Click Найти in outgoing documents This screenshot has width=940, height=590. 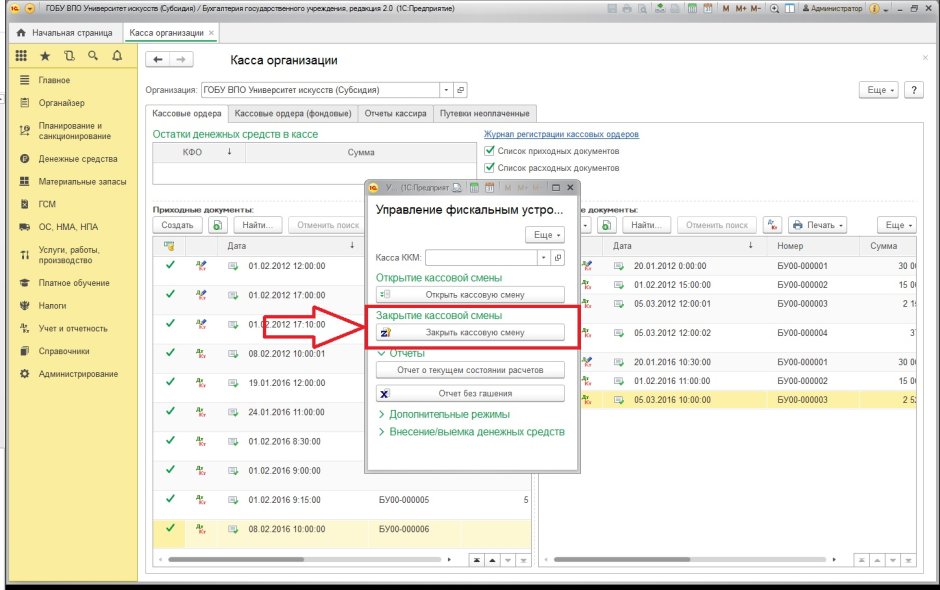(x=647, y=225)
